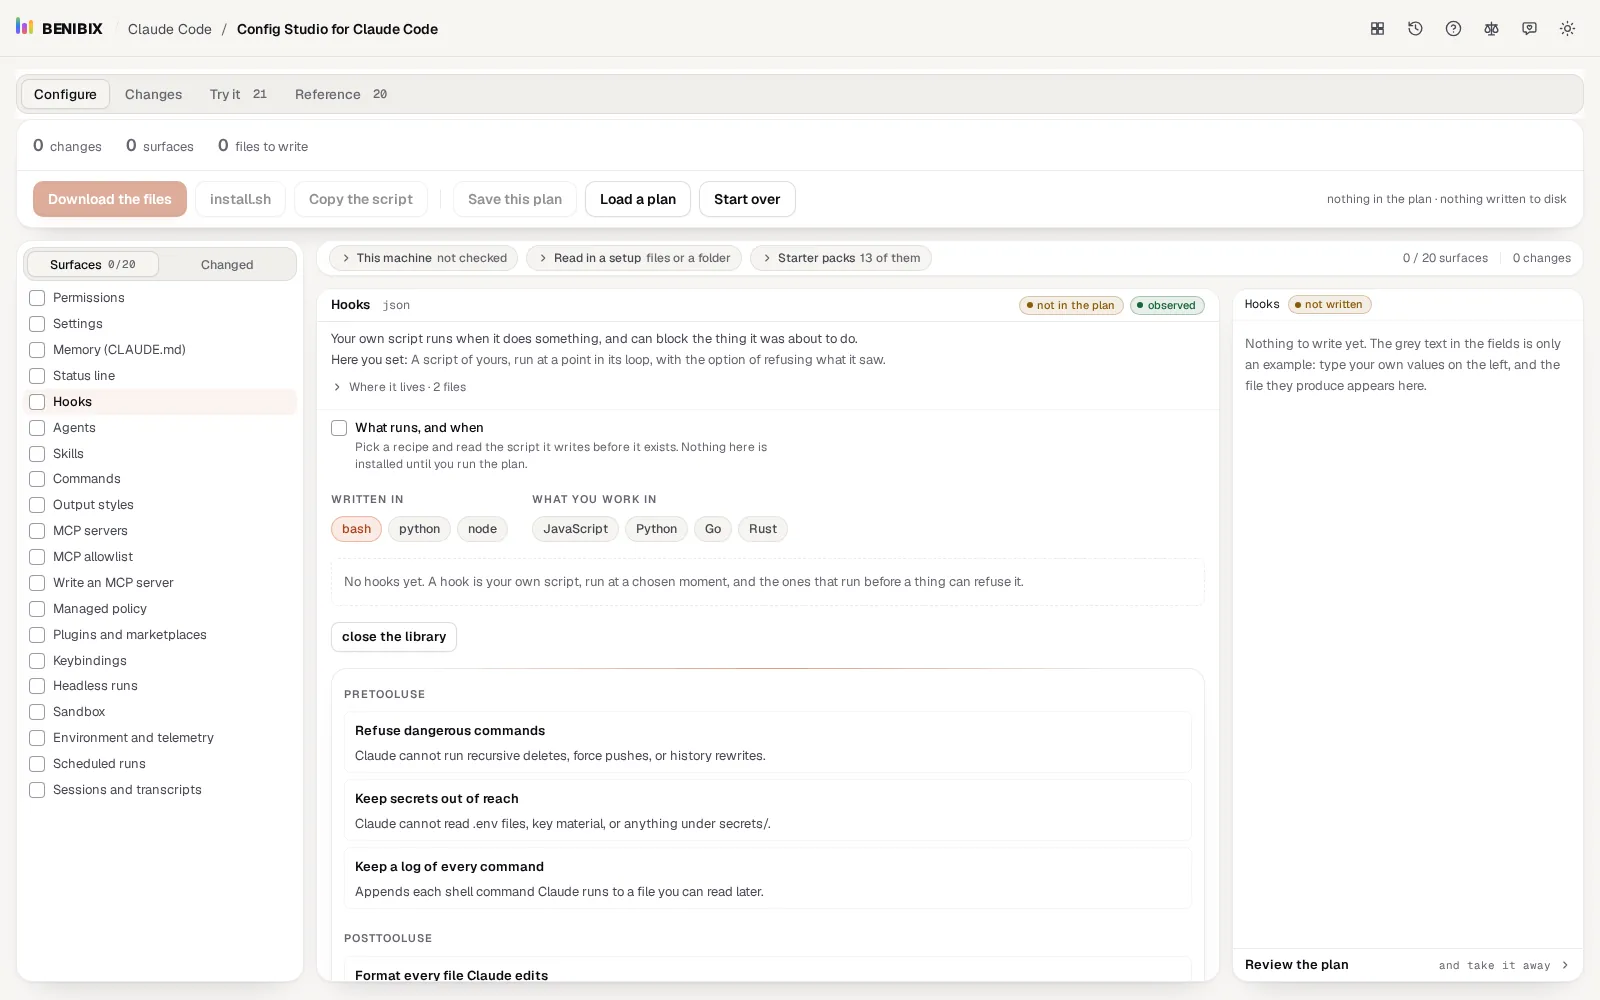The width and height of the screenshot is (1600, 1000).
Task: Expand Read in a setup section
Action: tap(634, 258)
